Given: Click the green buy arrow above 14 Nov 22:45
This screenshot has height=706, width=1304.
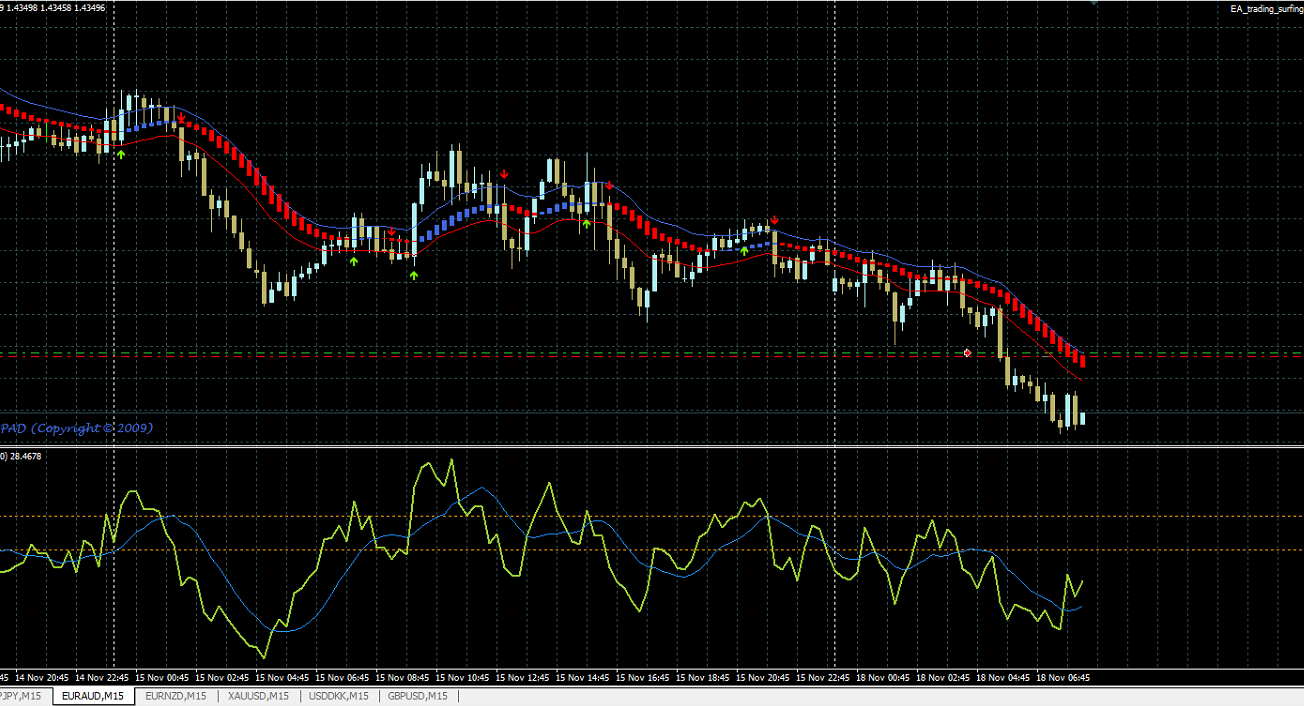Looking at the screenshot, I should pos(121,154).
